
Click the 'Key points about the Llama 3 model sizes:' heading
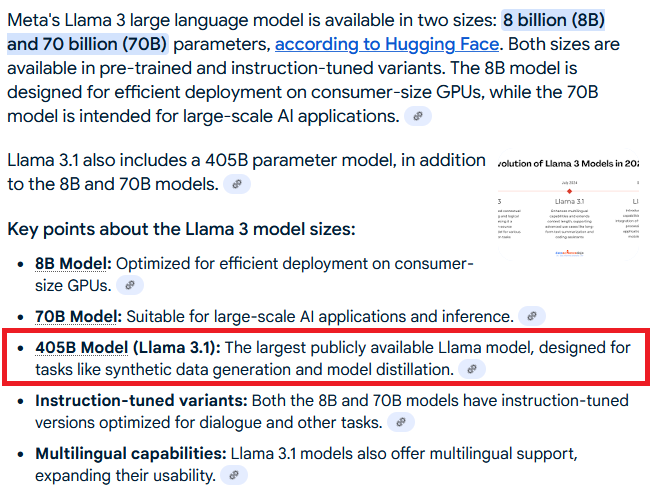(181, 229)
